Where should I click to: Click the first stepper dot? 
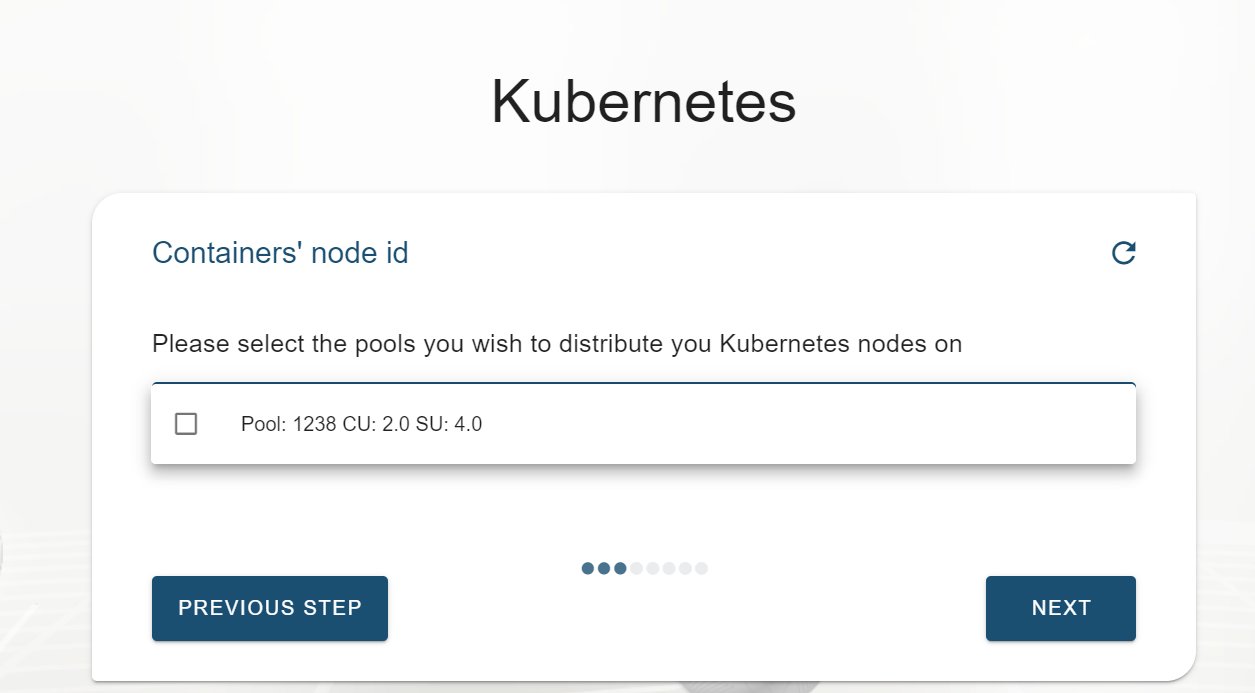pyautogui.click(x=586, y=568)
